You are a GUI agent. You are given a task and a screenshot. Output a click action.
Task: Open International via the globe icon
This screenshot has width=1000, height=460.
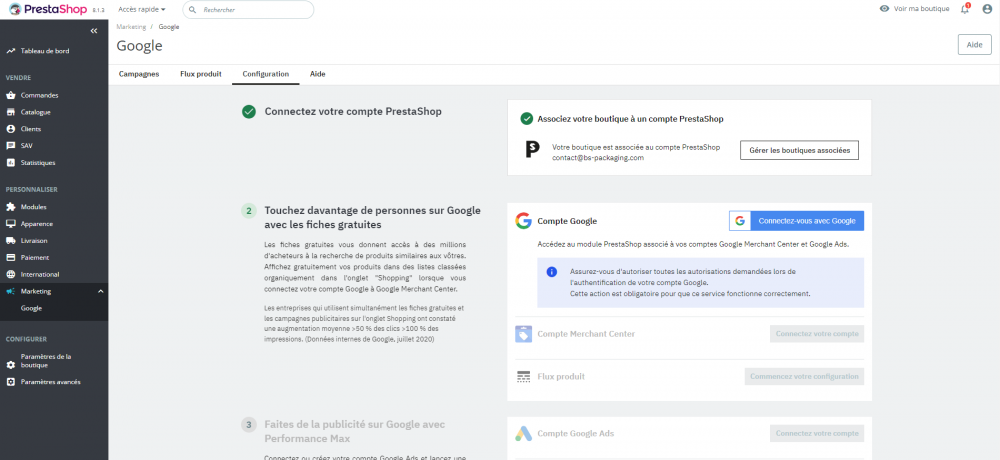(11, 274)
